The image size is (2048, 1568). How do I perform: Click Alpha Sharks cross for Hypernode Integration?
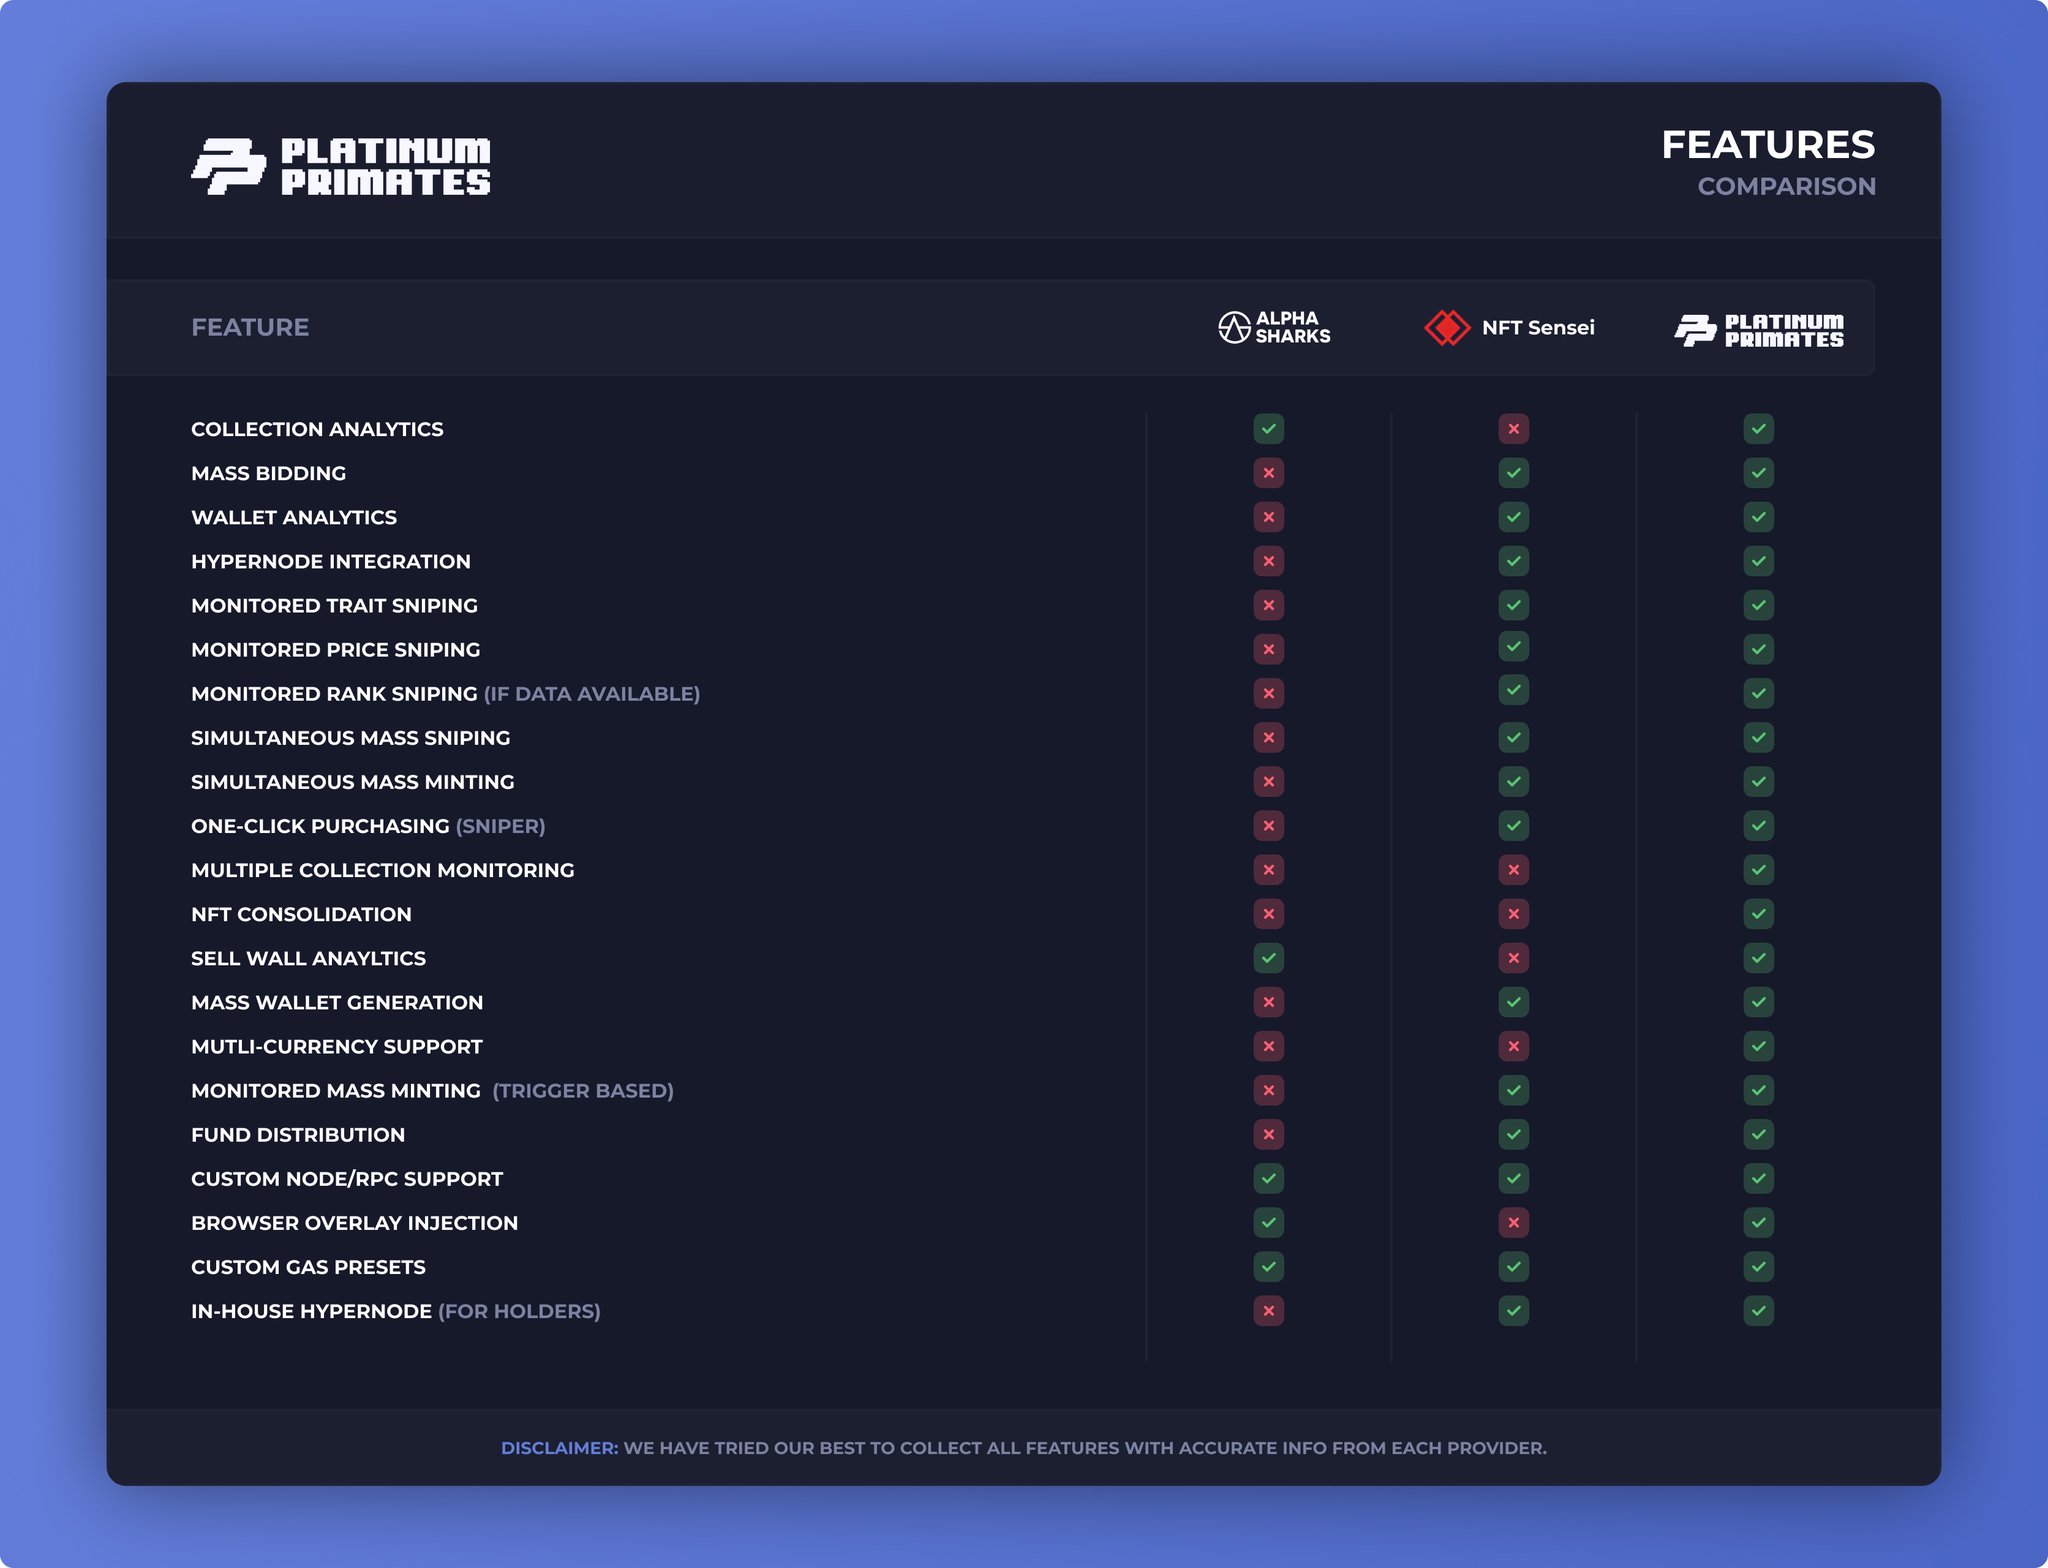click(1269, 561)
